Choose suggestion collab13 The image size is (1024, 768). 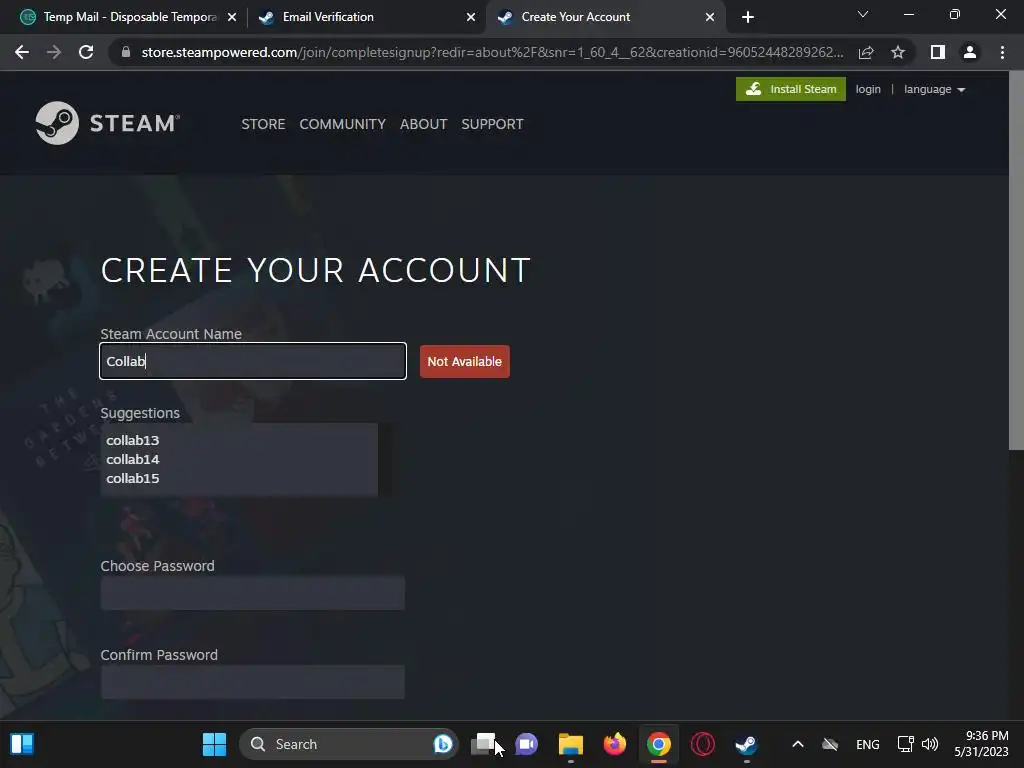133,440
